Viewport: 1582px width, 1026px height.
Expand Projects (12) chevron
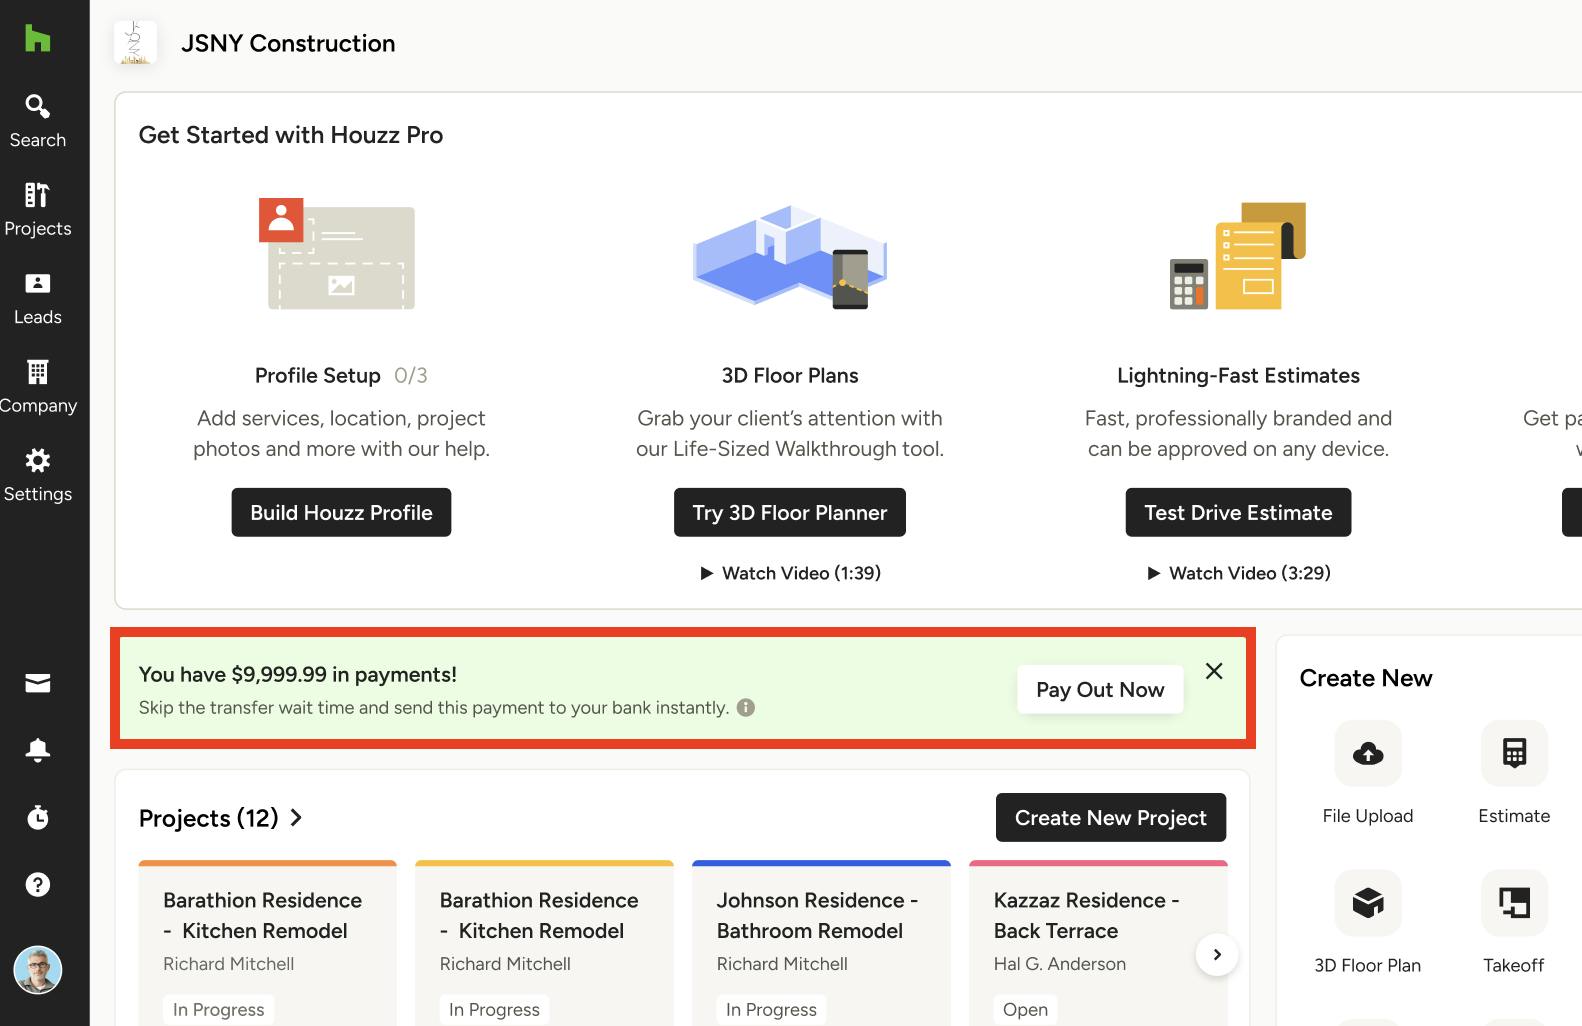(296, 818)
